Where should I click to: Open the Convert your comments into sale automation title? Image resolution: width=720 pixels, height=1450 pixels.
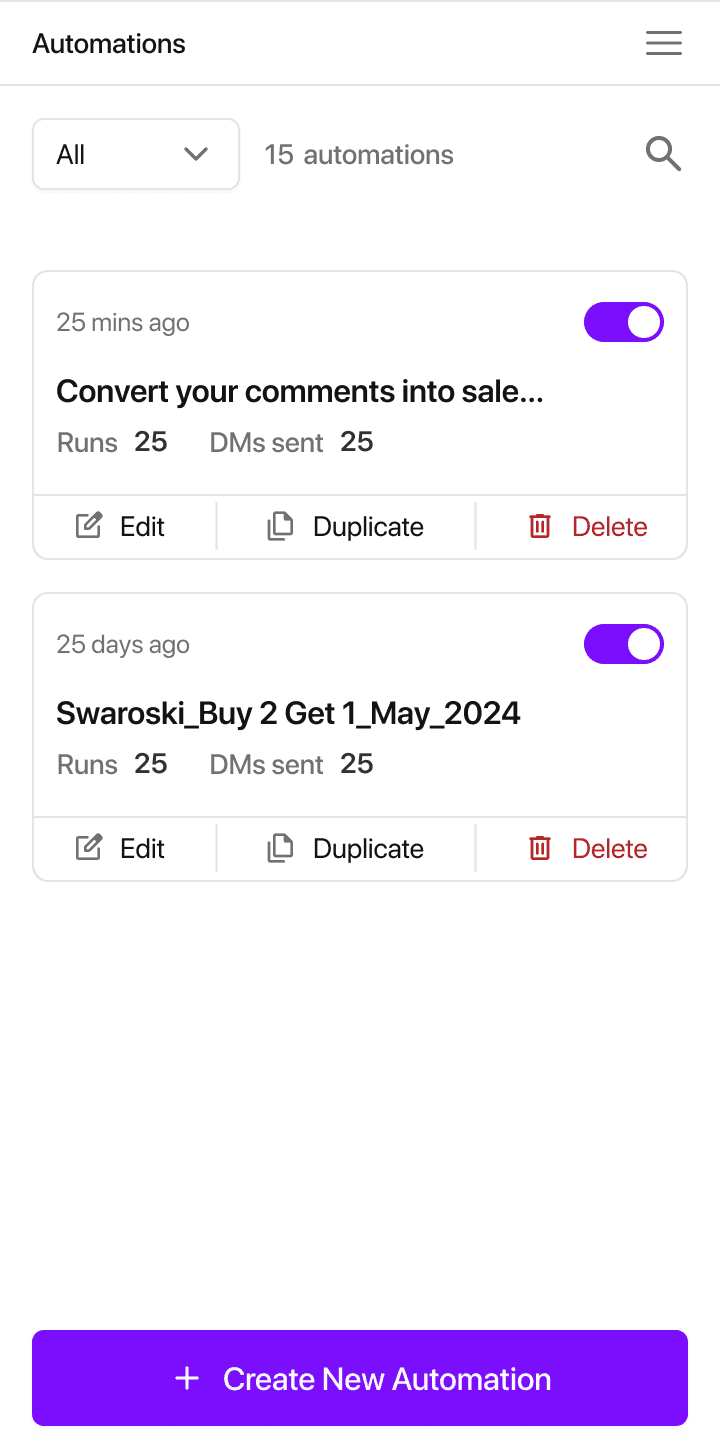click(300, 391)
